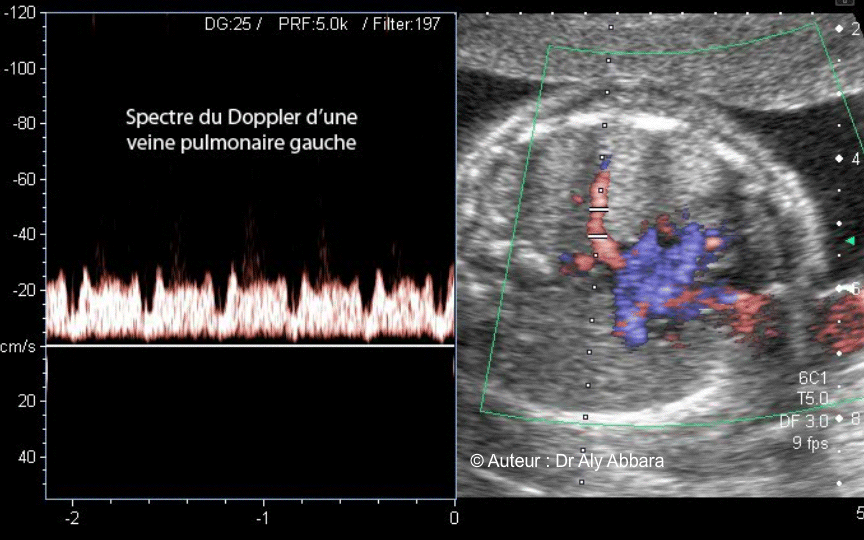Screen dimensions: 864x540
Task: Click the green focal zone triangle marker
Action: [849, 241]
